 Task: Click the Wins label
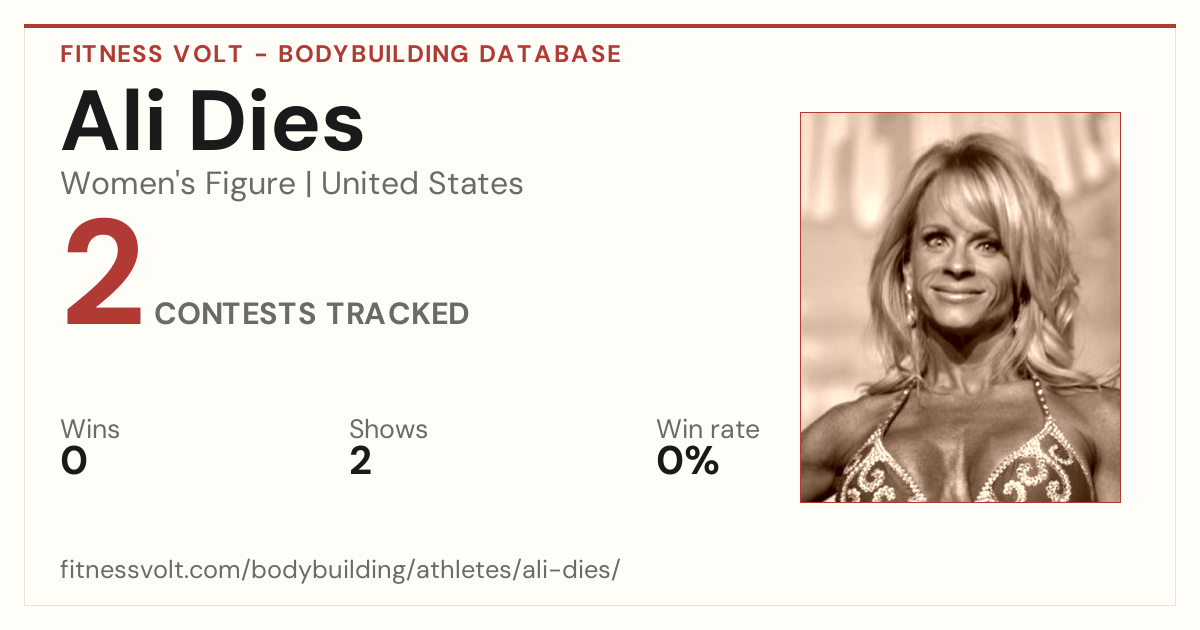coord(90,430)
